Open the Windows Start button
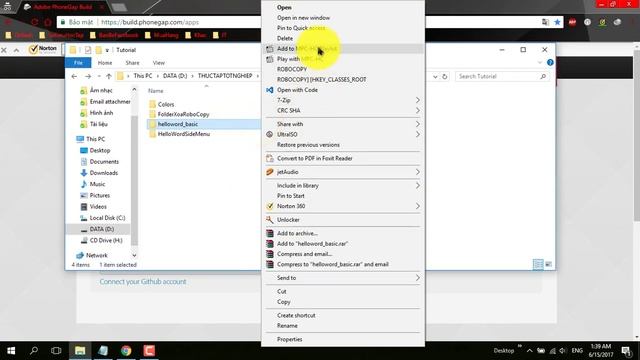 [x=11, y=351]
